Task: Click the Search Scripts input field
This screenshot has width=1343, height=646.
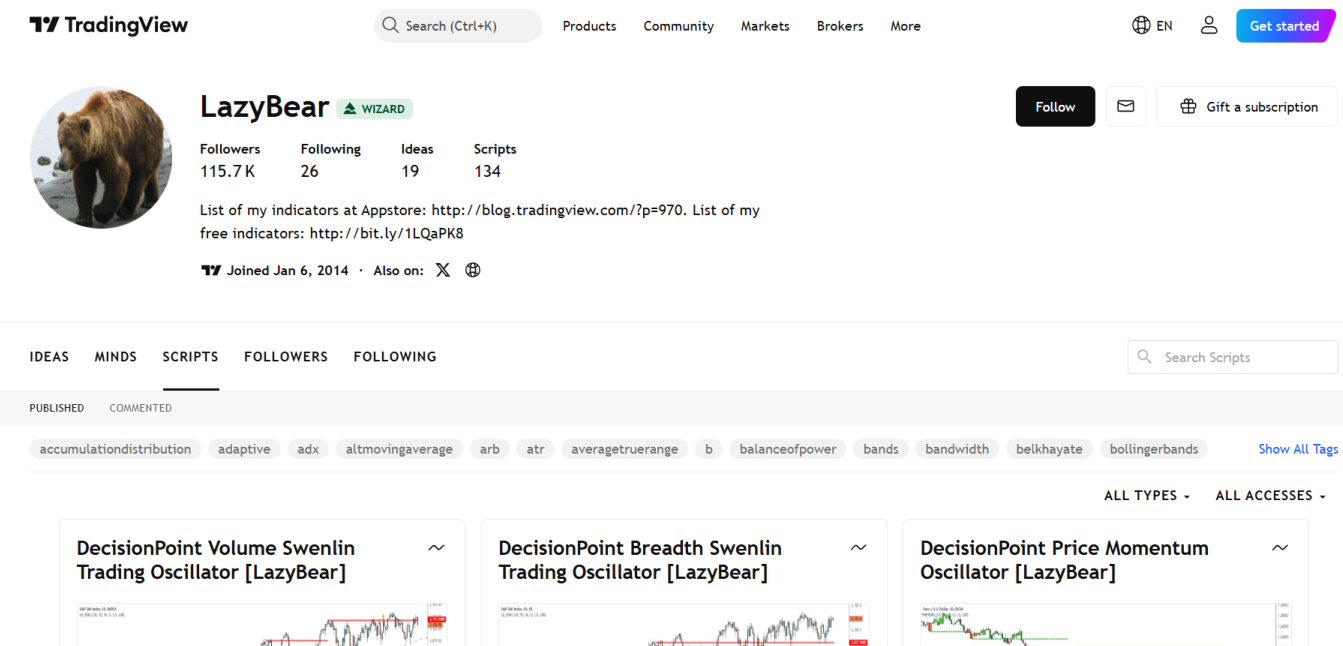Action: point(1233,357)
